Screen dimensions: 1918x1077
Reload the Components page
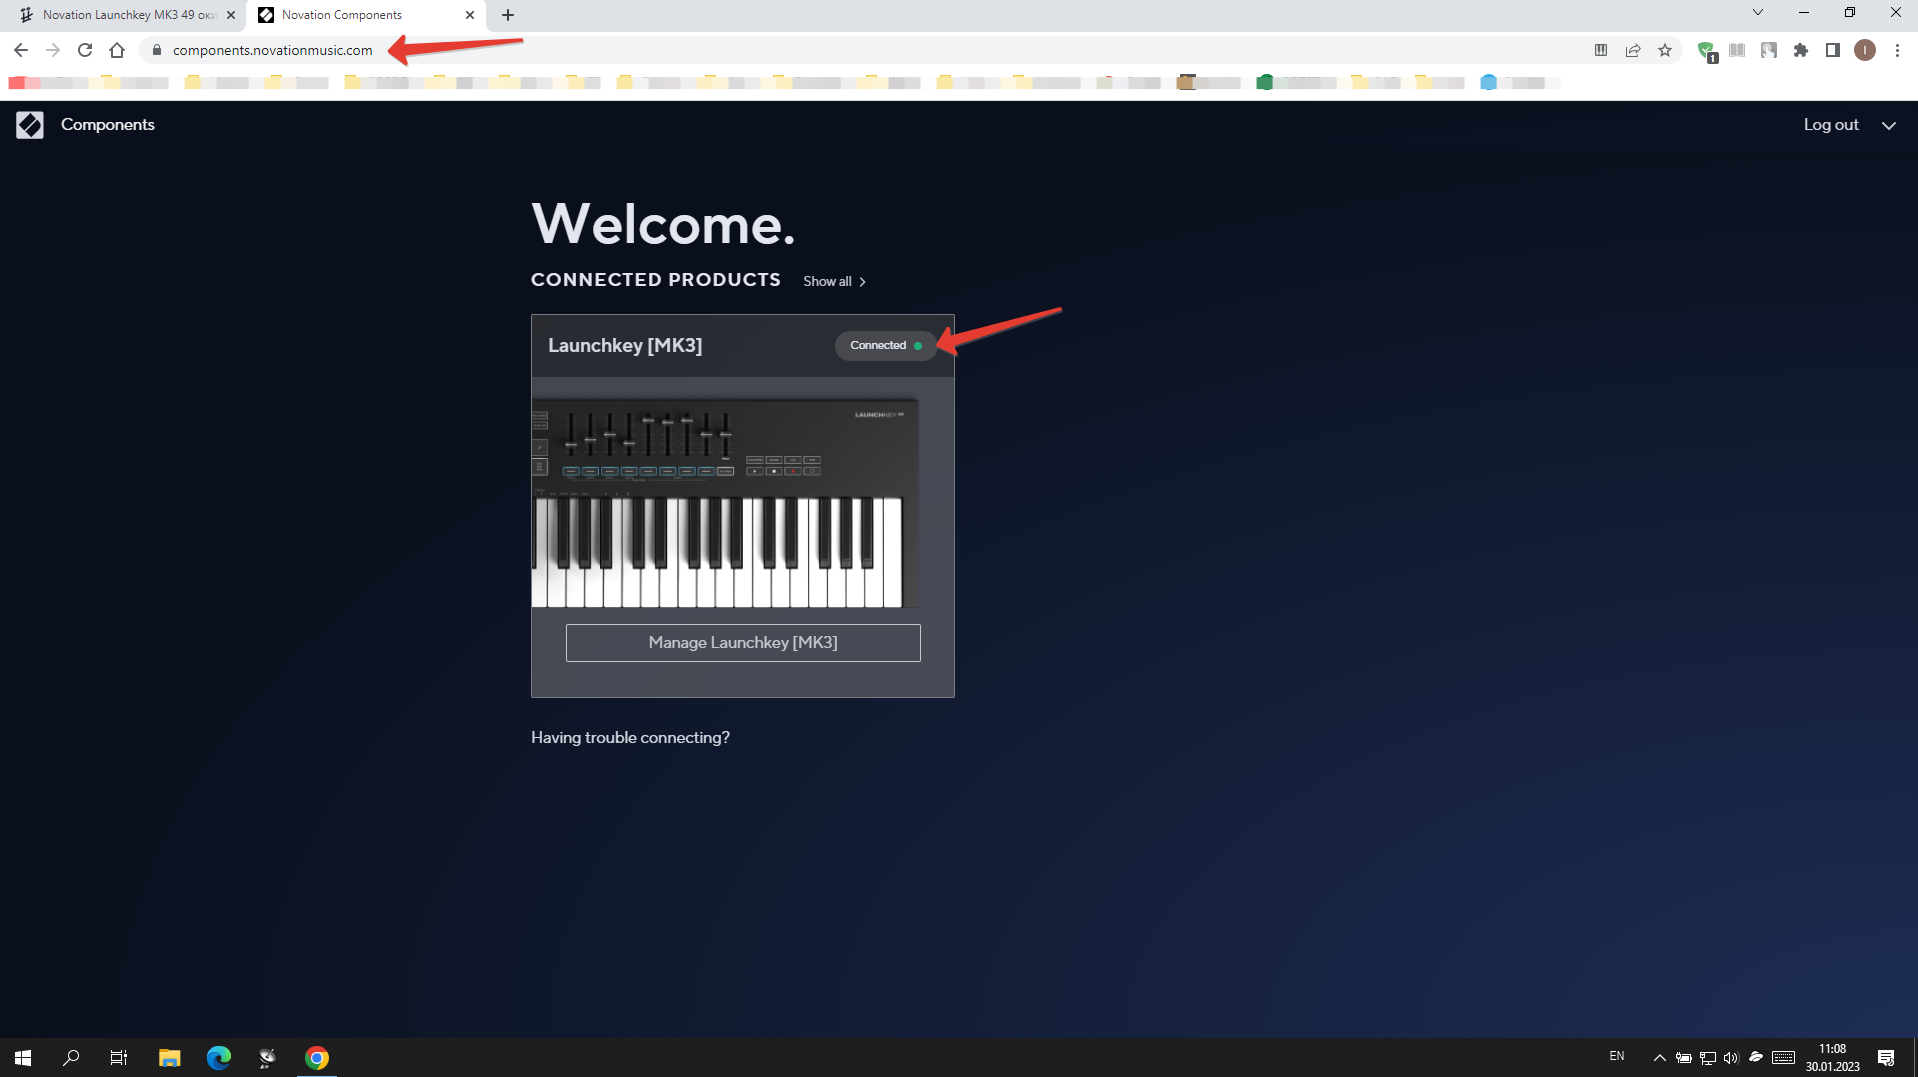pyautogui.click(x=85, y=50)
